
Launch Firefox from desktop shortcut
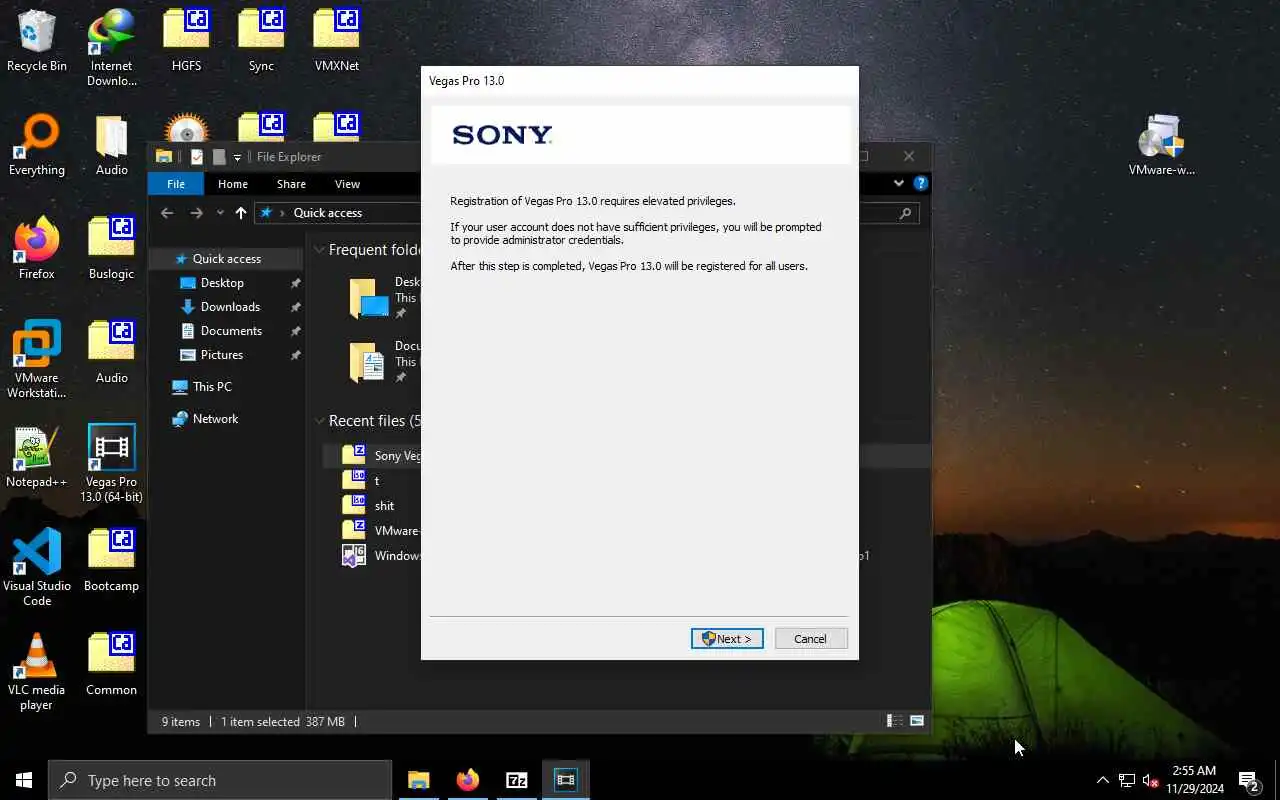[37, 249]
